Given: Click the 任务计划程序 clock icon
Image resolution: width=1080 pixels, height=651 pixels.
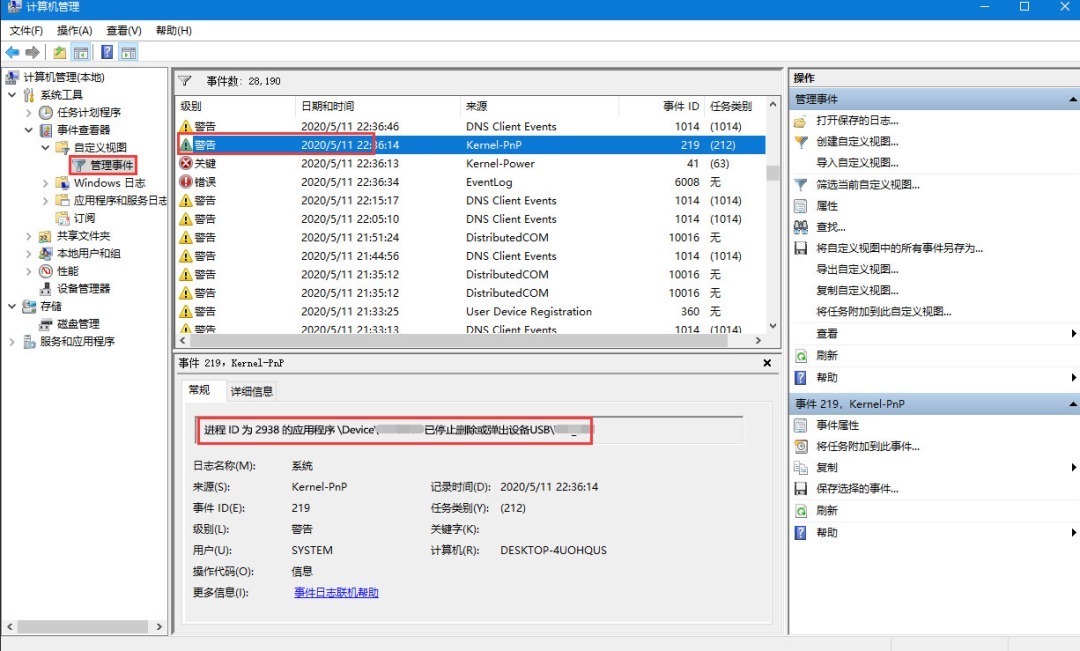Looking at the screenshot, I should point(46,113).
